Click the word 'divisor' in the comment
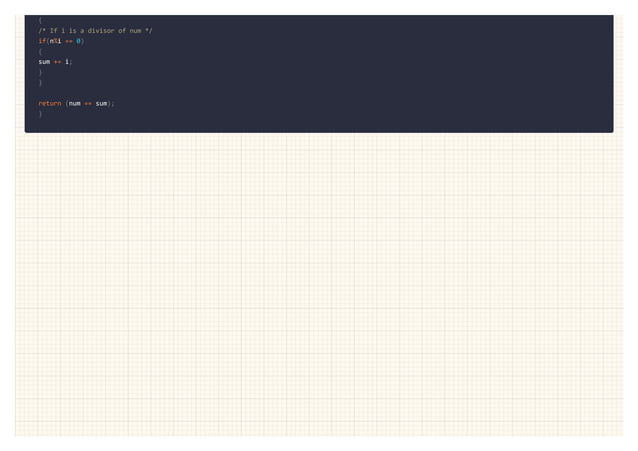 (101, 31)
